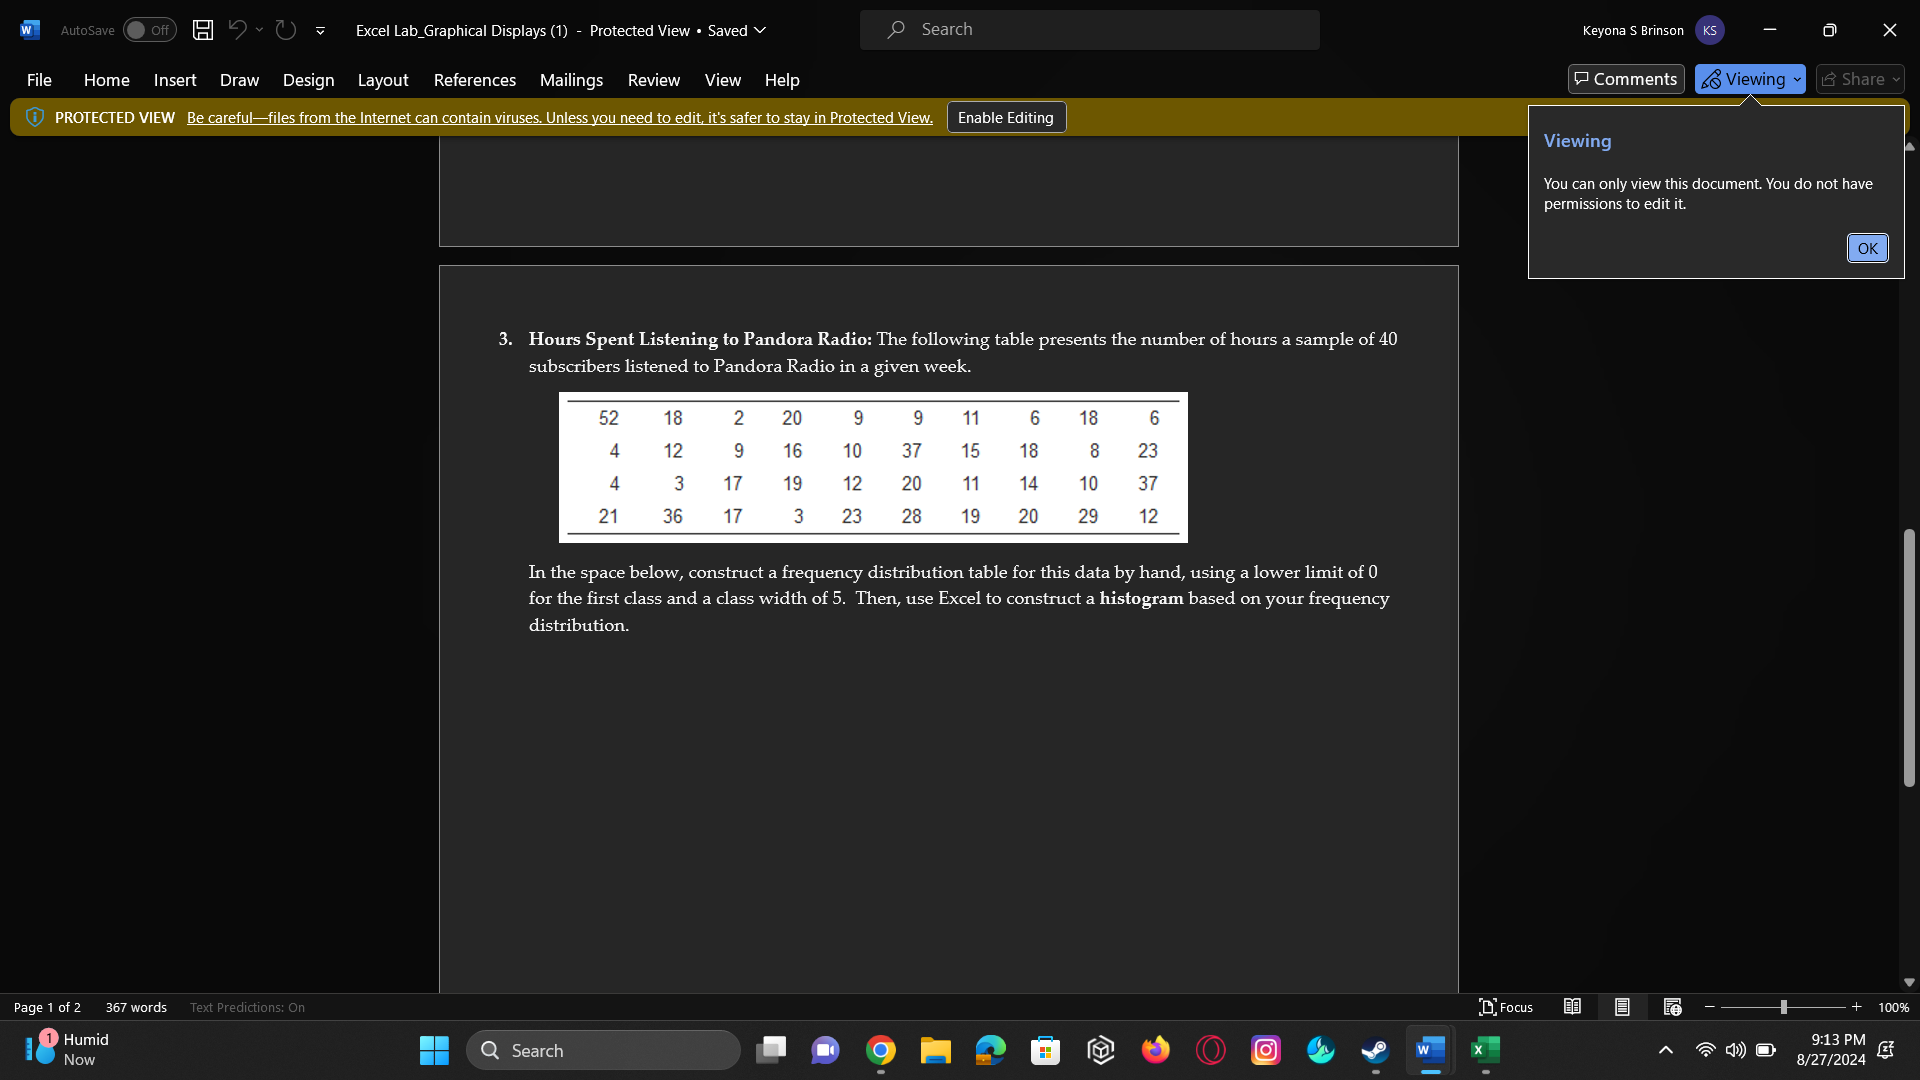The height and width of the screenshot is (1080, 1920).
Task: Click the Enable Editing button
Action: [x=1005, y=117]
